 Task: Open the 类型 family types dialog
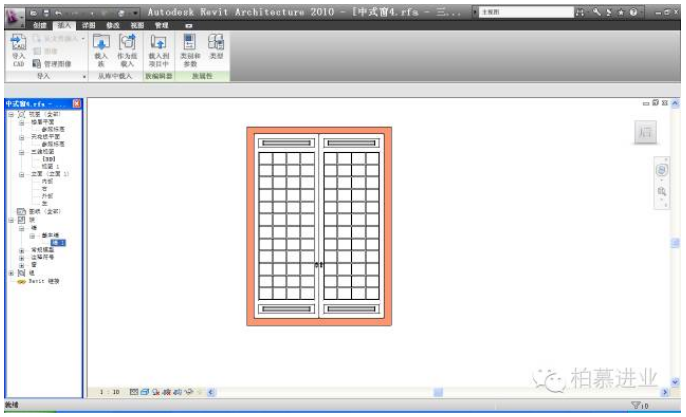(216, 47)
